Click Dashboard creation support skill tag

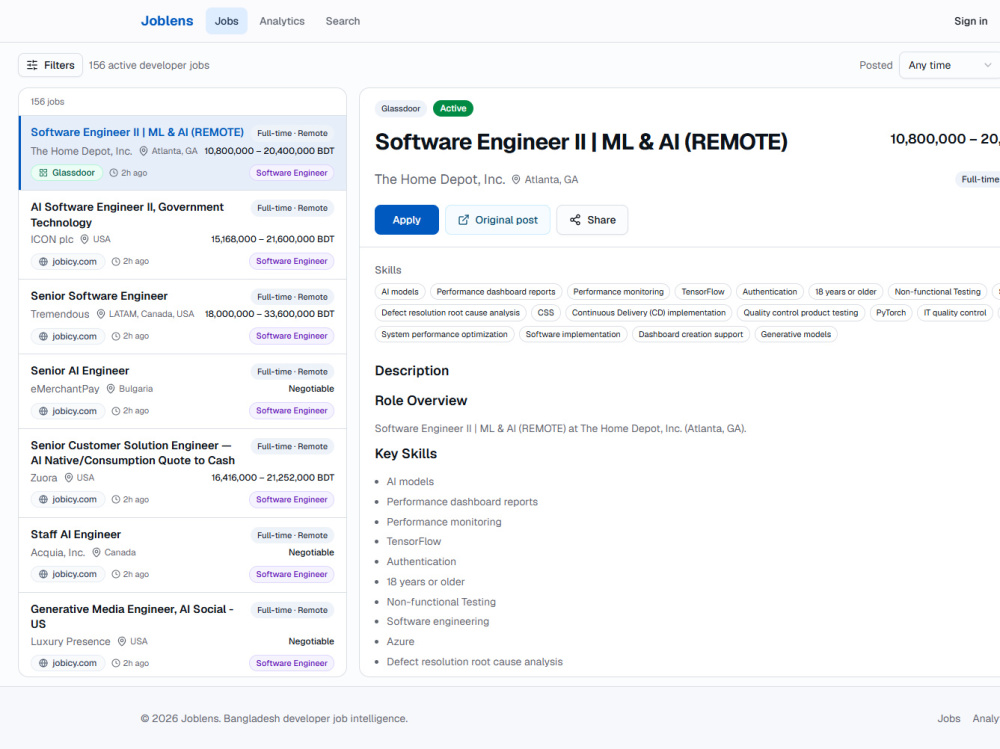coord(691,334)
